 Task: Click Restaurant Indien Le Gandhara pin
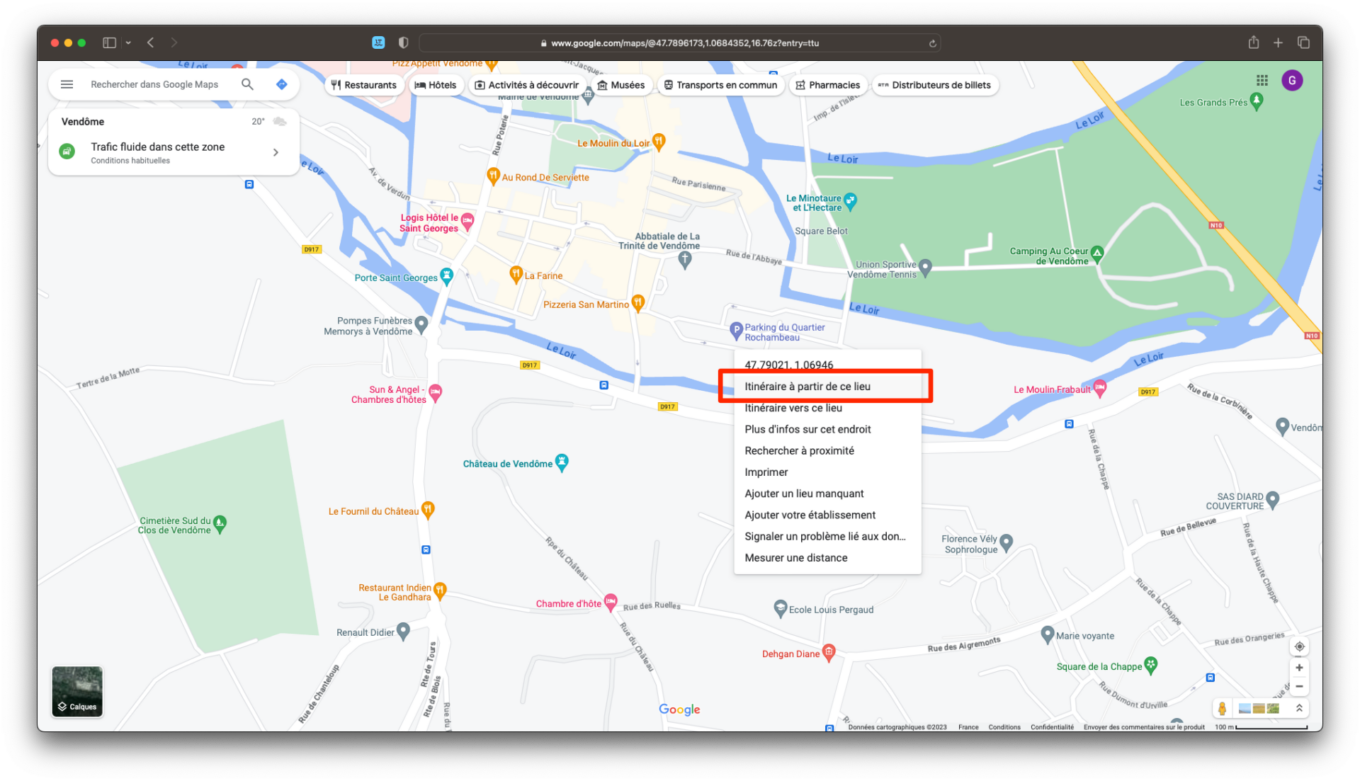pos(440,590)
